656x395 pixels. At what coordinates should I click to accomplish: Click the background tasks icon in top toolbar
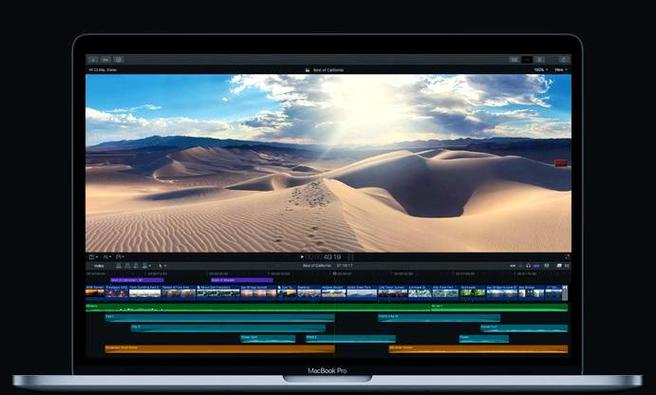(x=119, y=60)
